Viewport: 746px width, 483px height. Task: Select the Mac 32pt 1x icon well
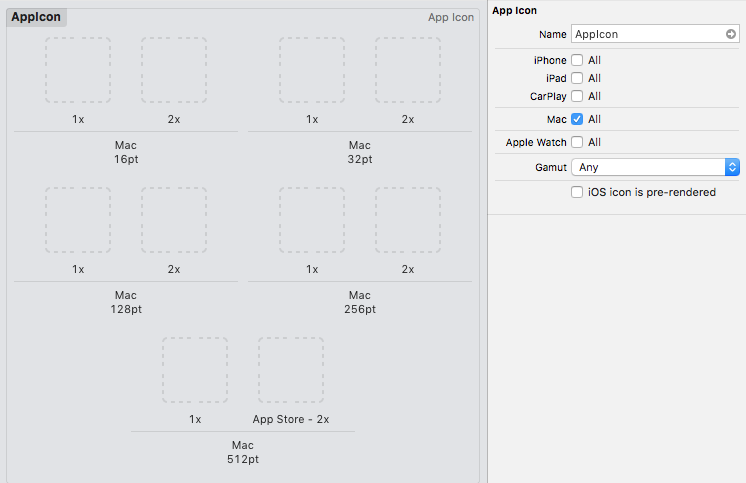point(312,70)
